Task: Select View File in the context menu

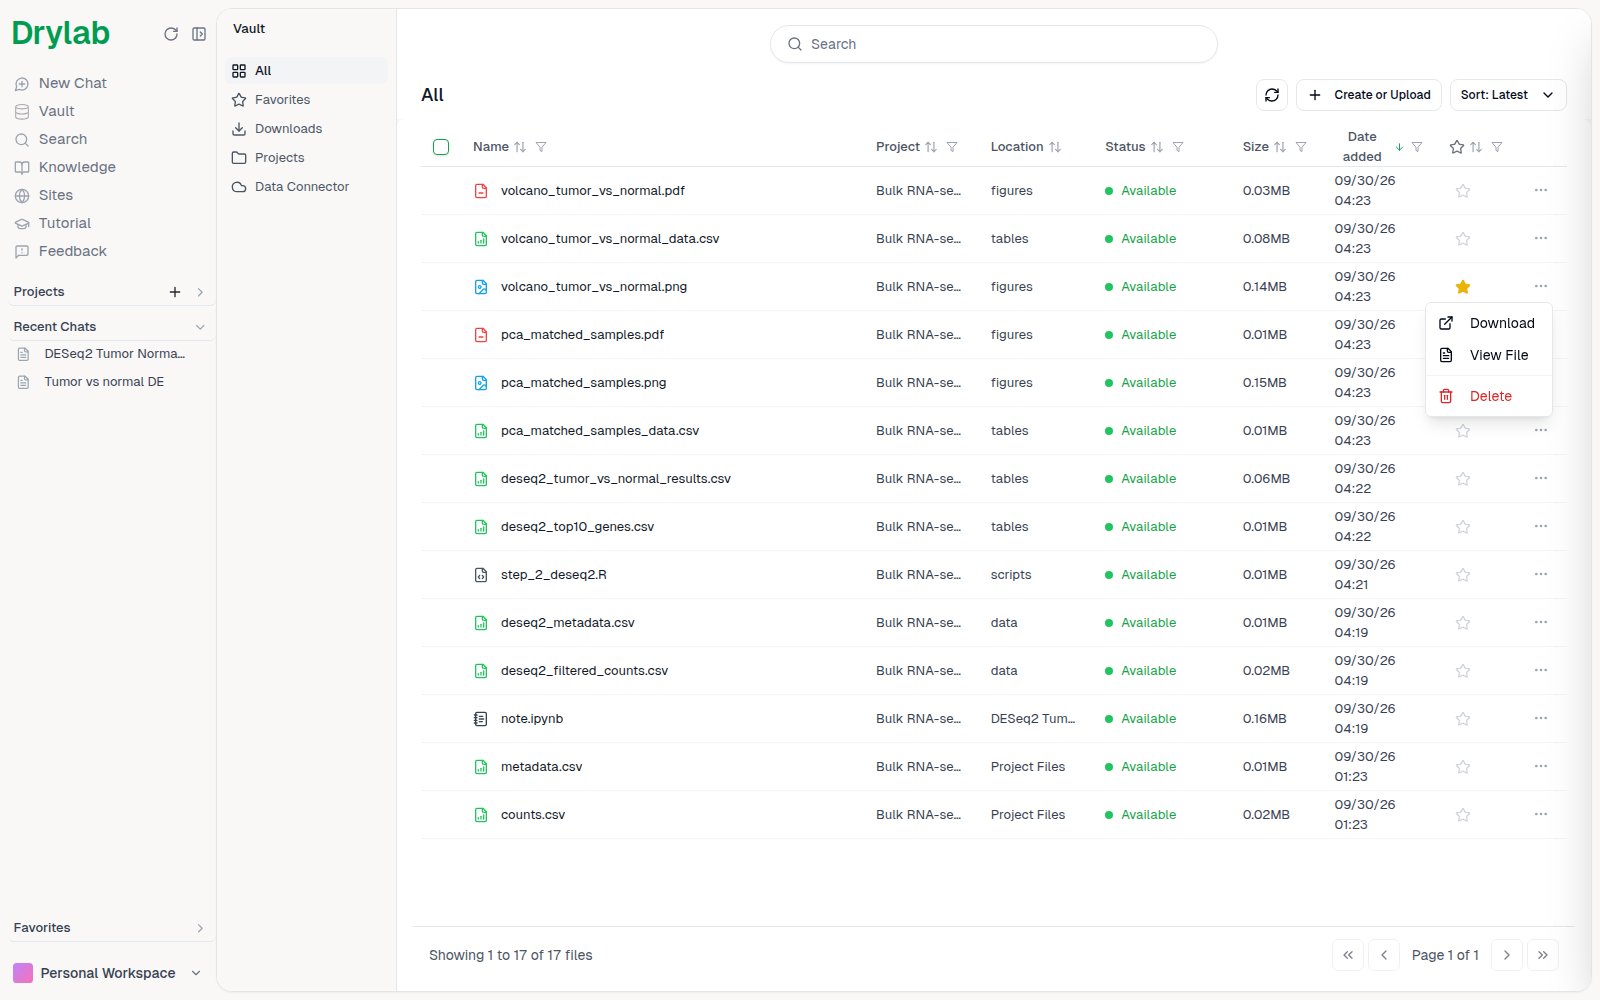Action: click(x=1489, y=355)
